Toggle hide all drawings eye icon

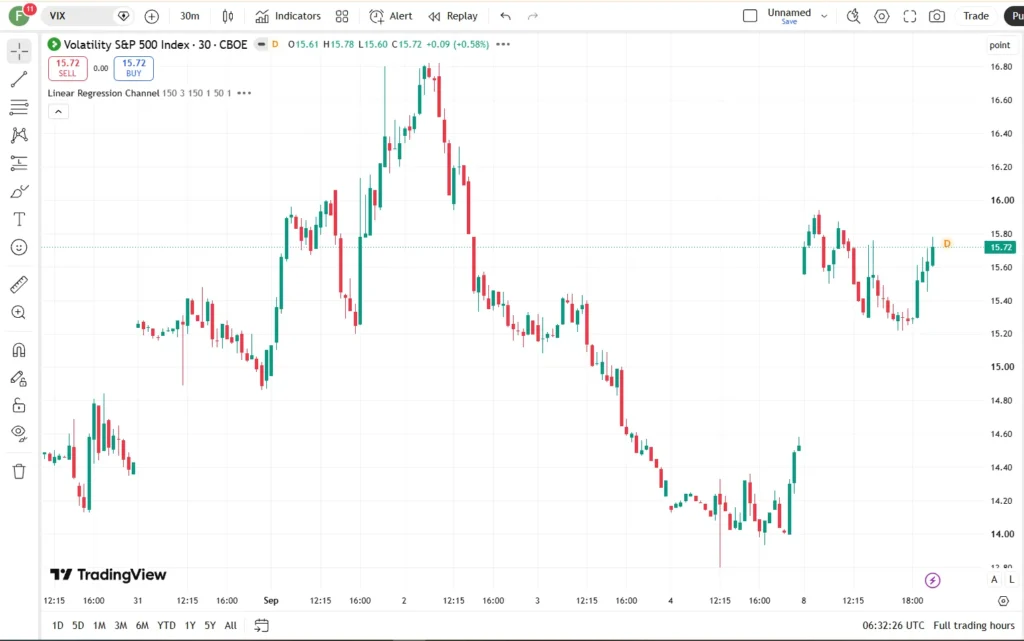click(x=19, y=433)
